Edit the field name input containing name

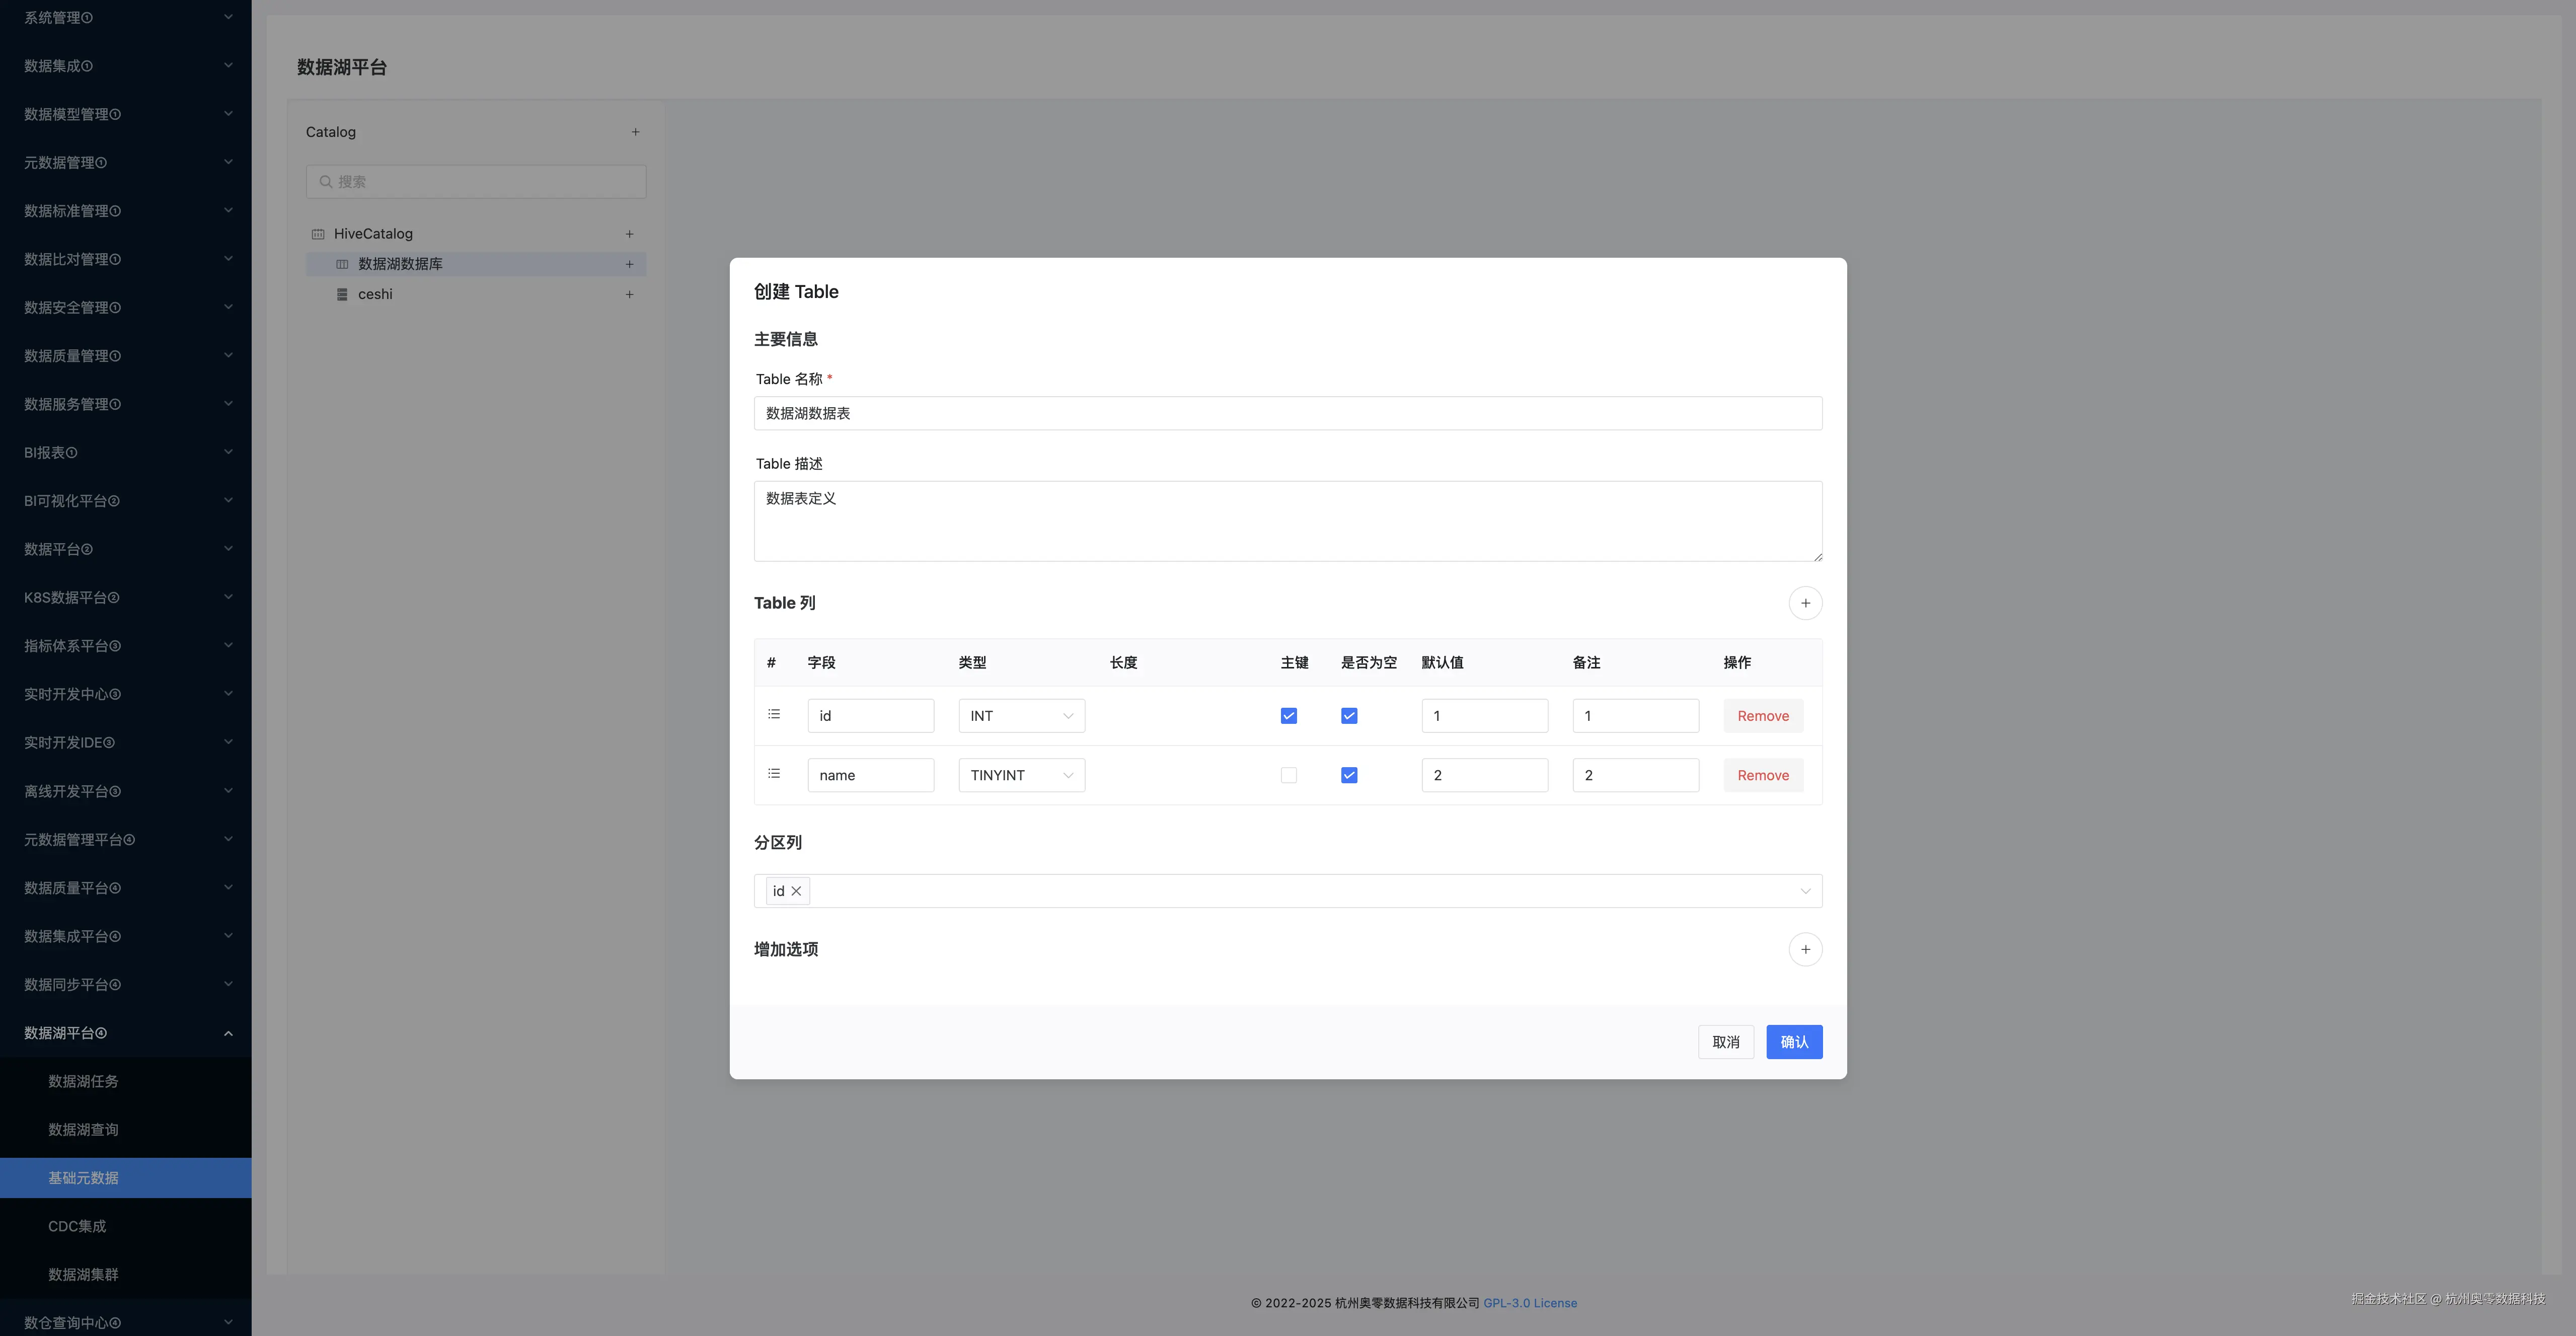(x=871, y=775)
